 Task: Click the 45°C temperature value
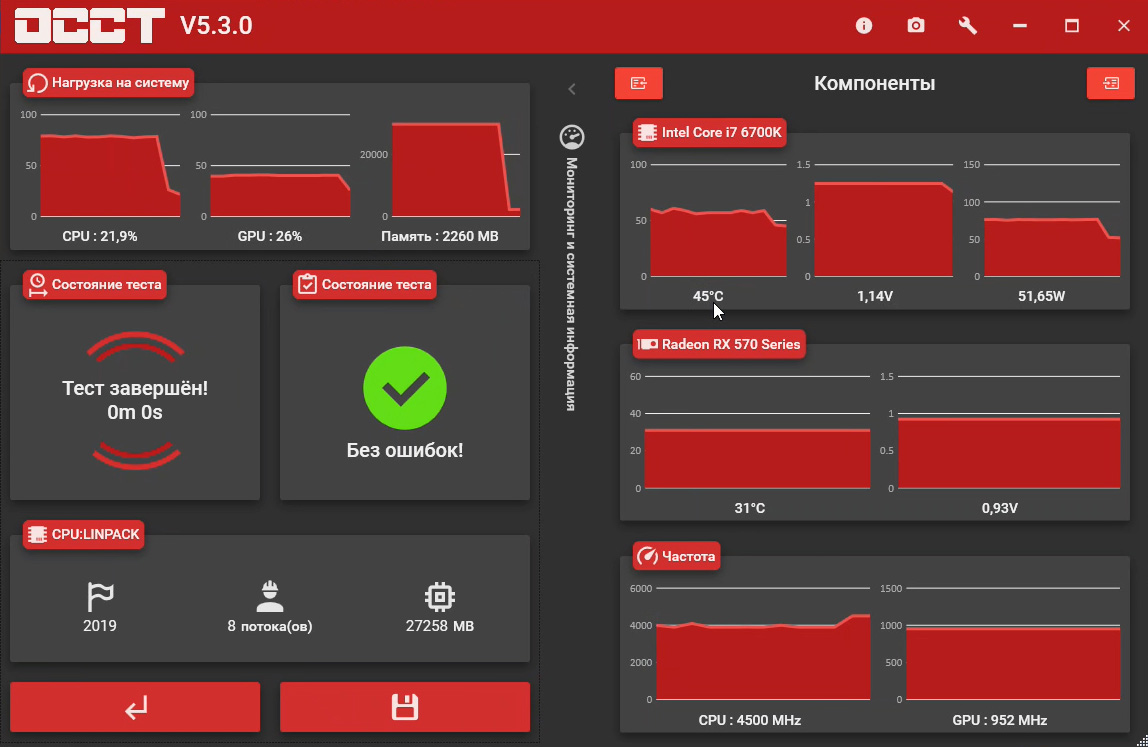point(708,297)
